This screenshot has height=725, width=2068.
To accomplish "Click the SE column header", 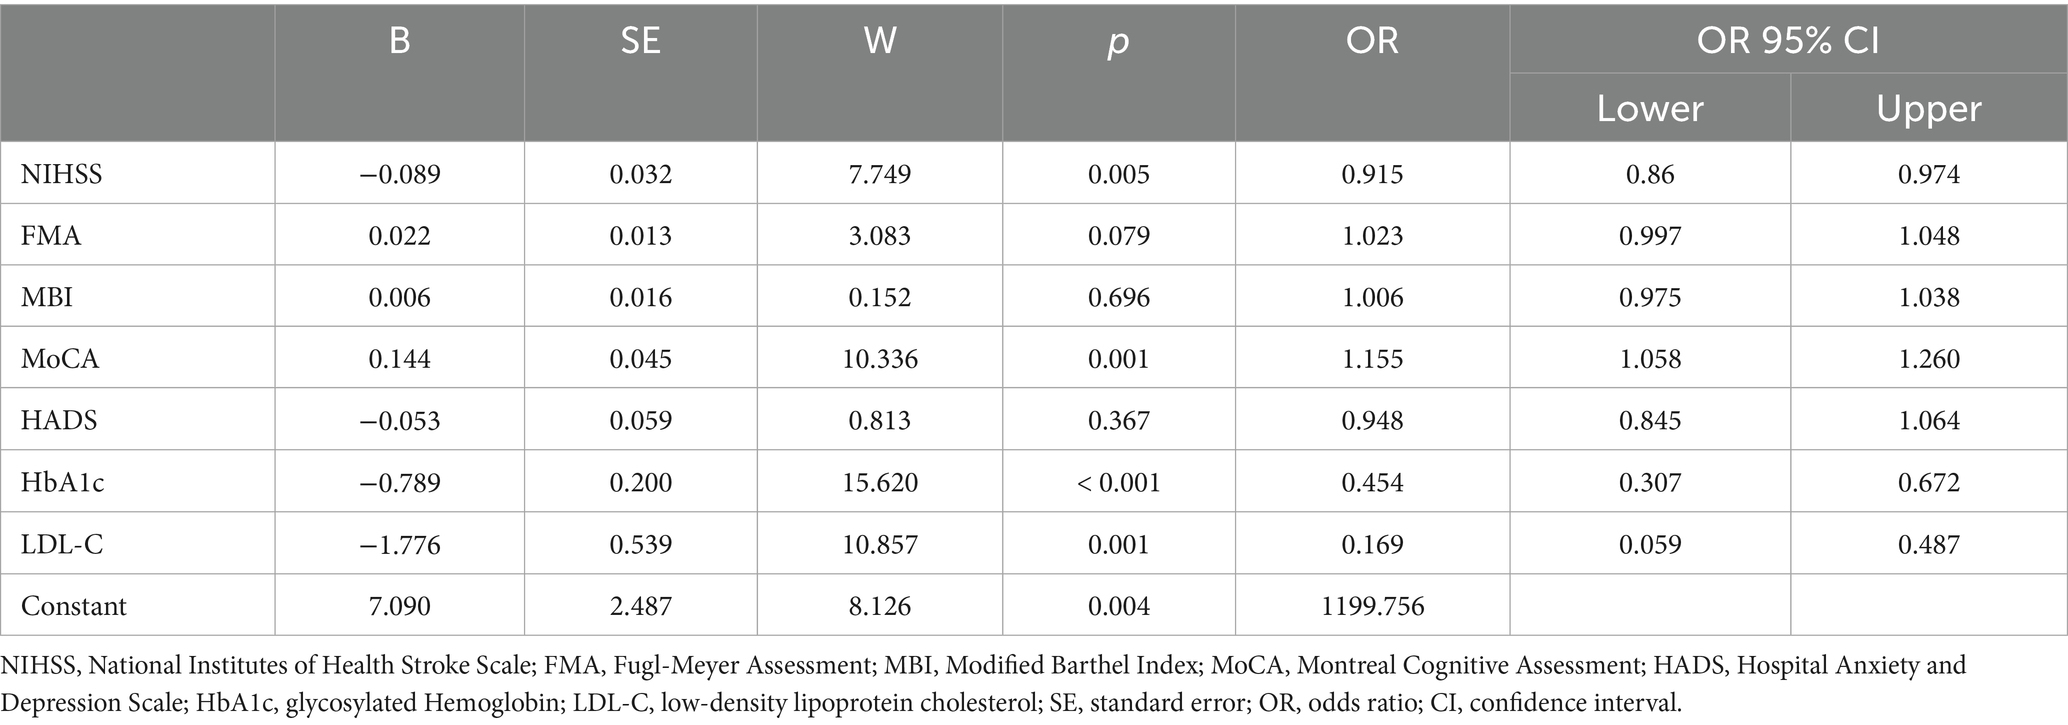I will pos(641,40).
